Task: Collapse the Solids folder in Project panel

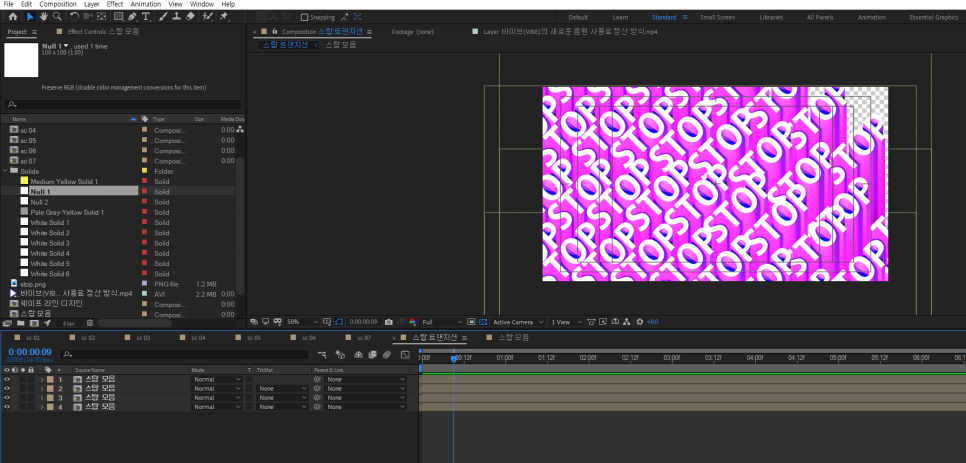Action: pos(6,171)
